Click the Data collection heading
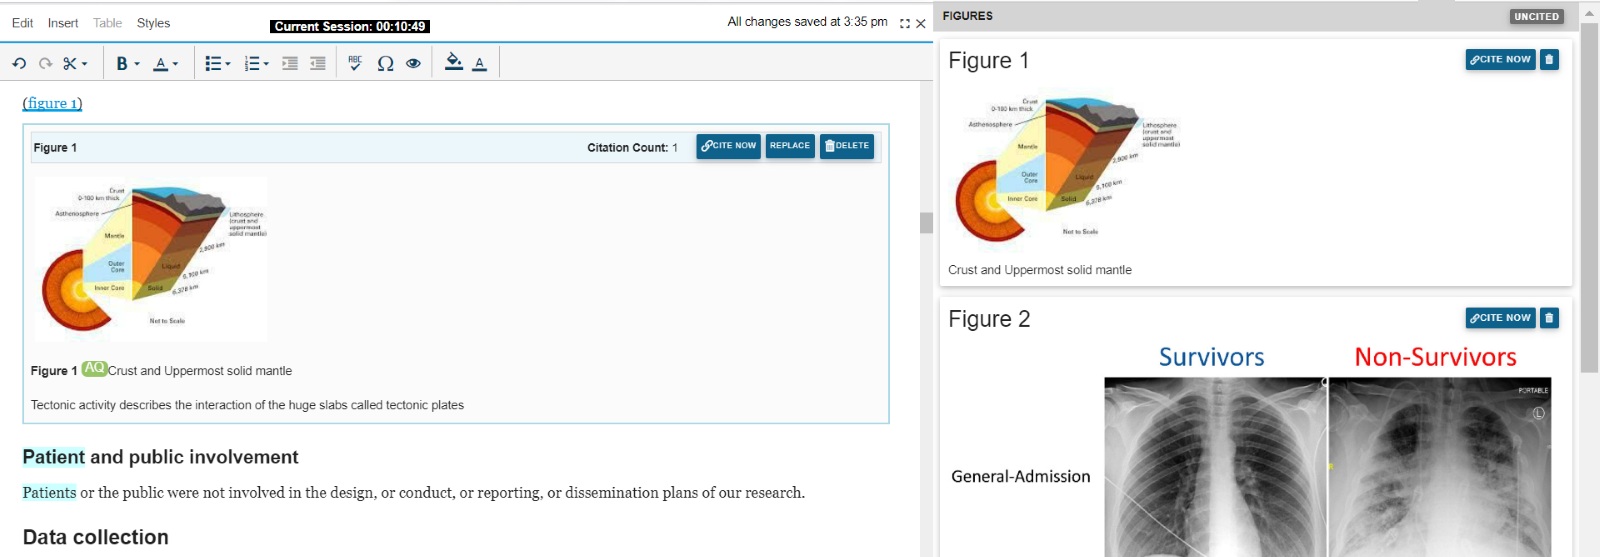The width and height of the screenshot is (1600, 557). pyautogui.click(x=95, y=537)
